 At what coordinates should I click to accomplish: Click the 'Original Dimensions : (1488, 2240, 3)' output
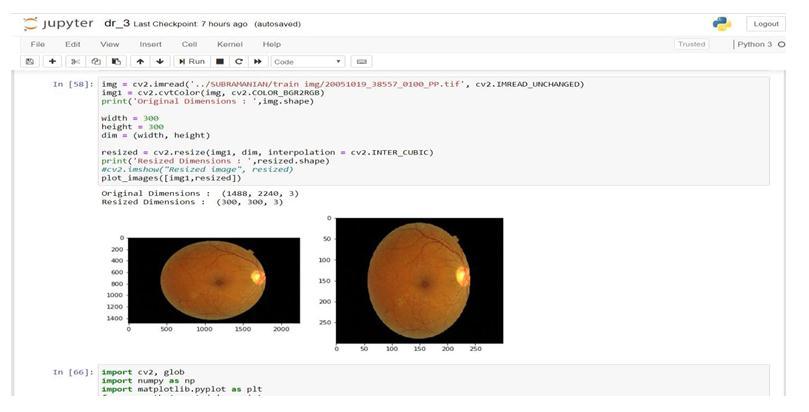tap(200, 193)
